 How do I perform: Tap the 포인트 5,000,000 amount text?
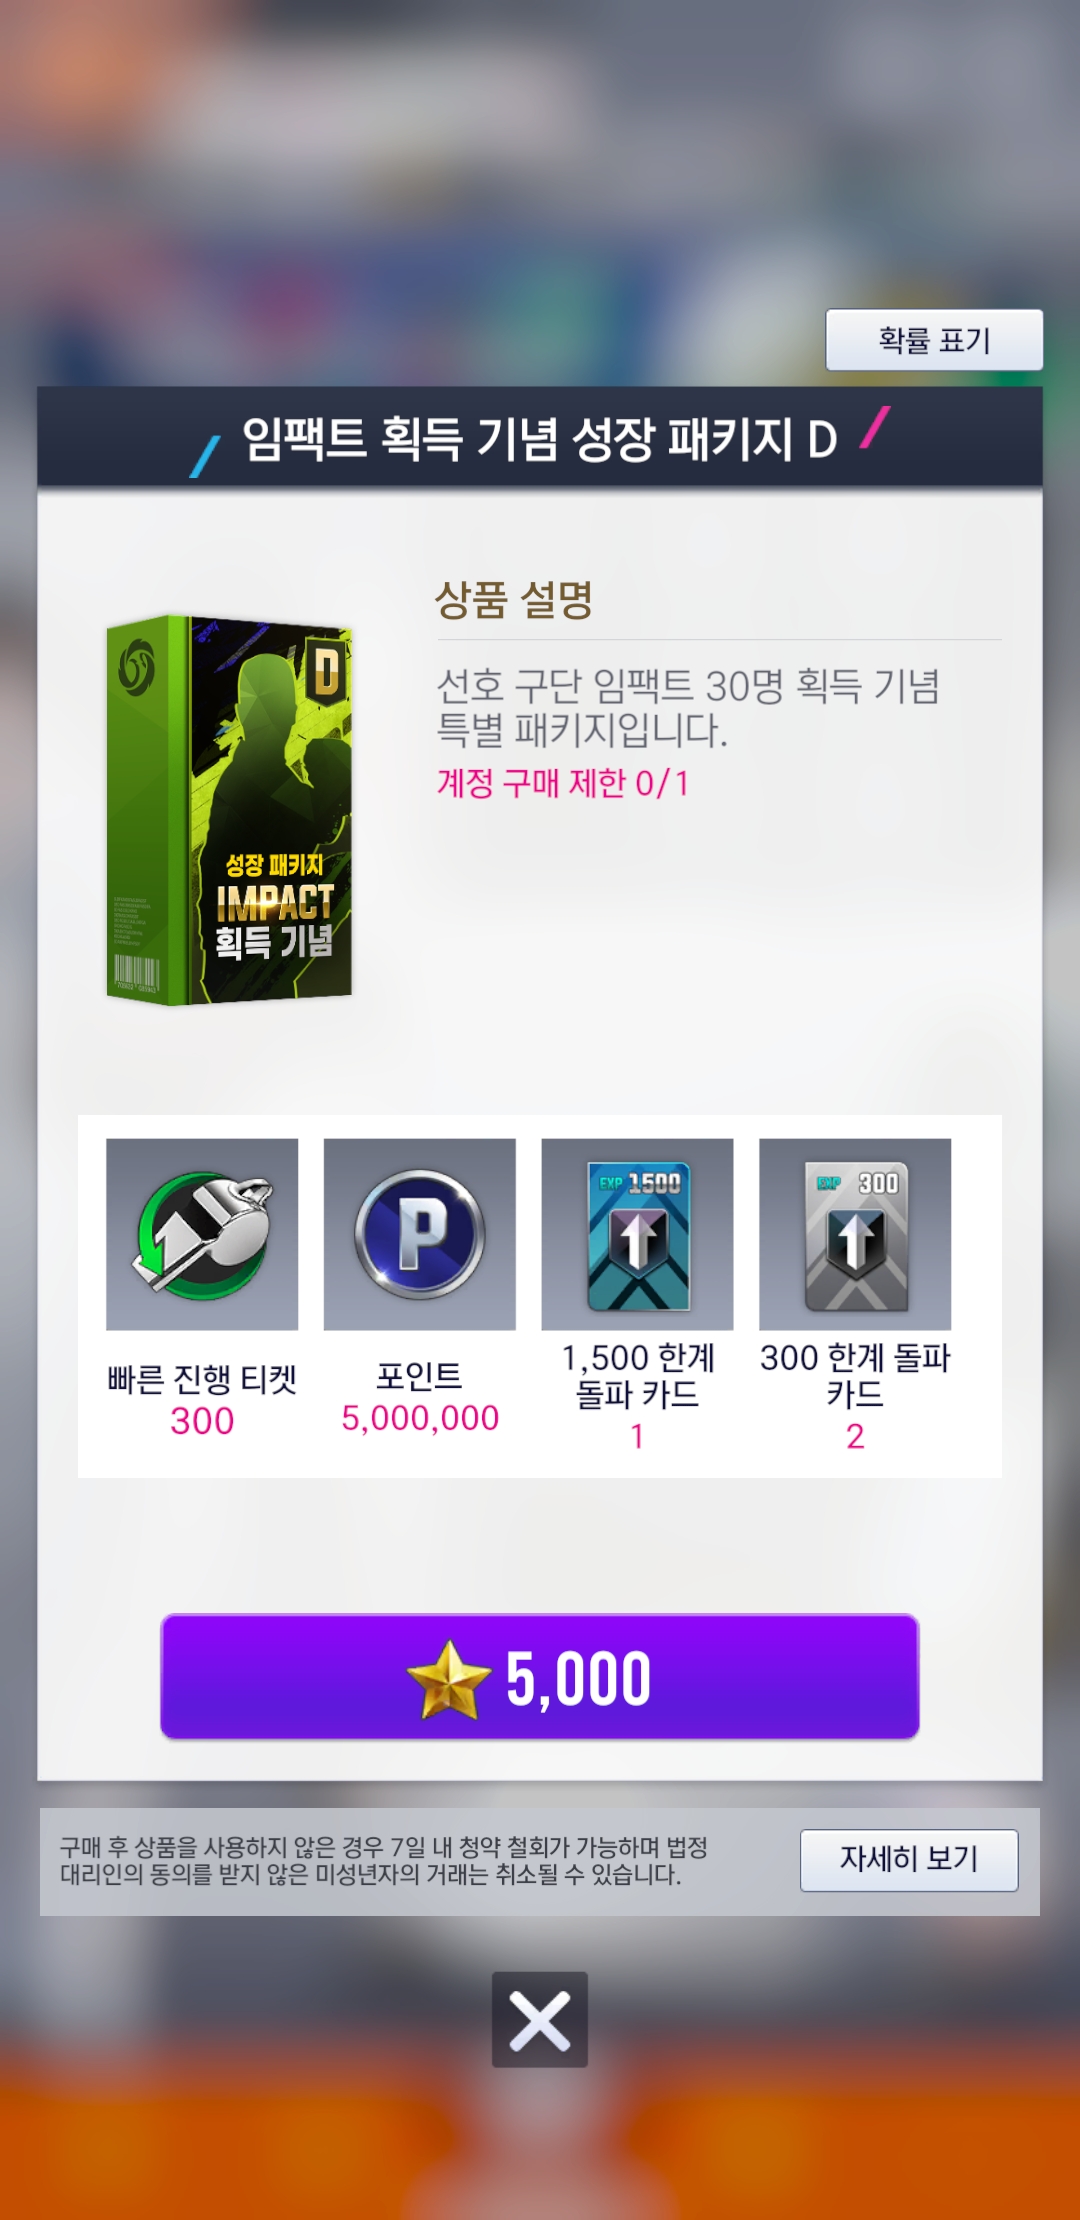click(x=420, y=1418)
